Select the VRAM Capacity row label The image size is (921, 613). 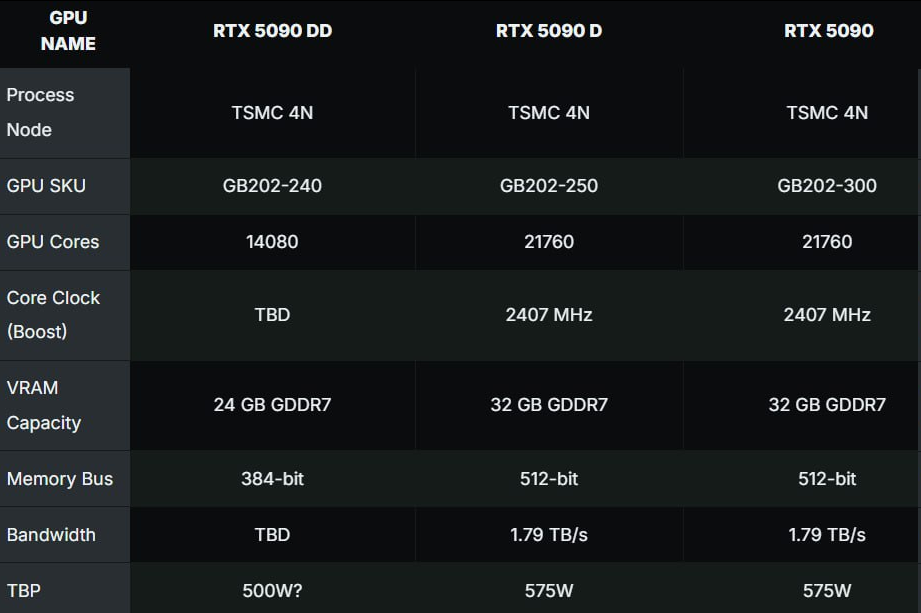coord(44,405)
